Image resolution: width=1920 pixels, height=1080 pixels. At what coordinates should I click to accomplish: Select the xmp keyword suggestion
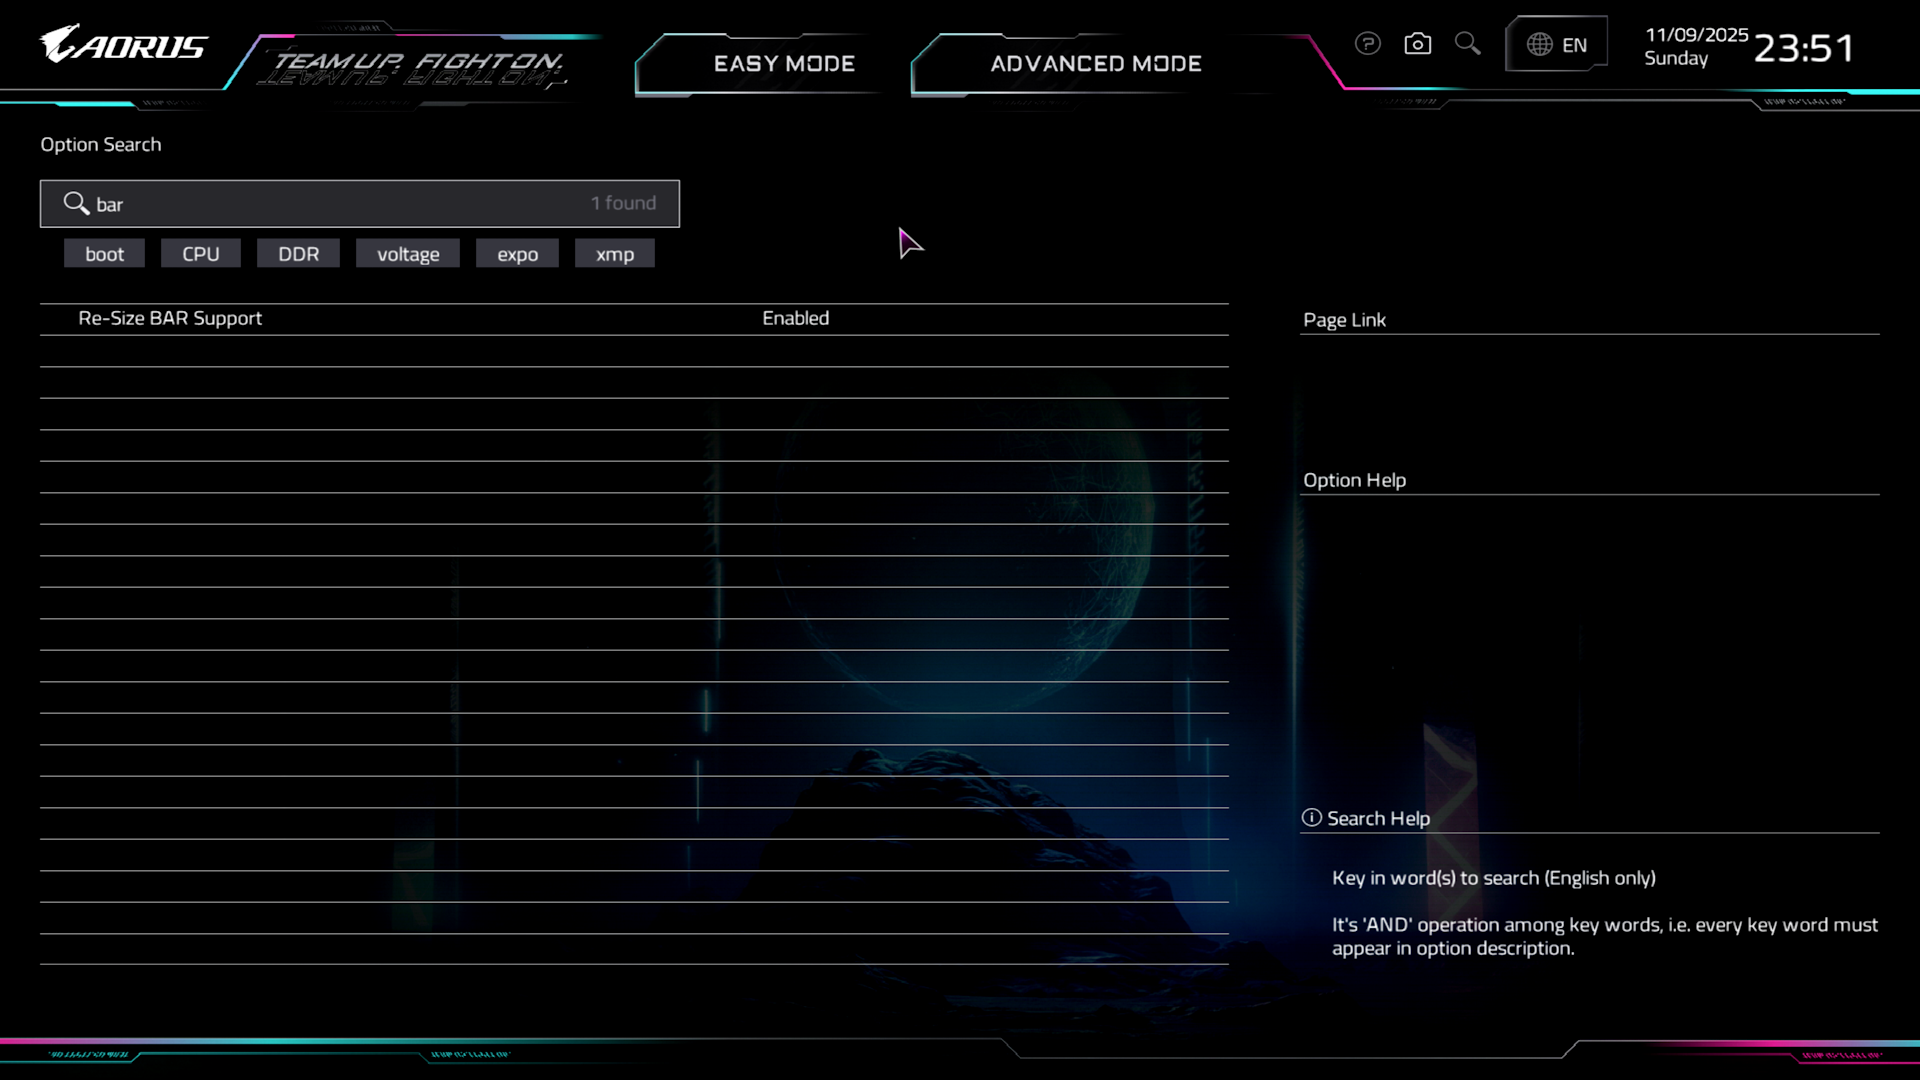click(x=614, y=254)
